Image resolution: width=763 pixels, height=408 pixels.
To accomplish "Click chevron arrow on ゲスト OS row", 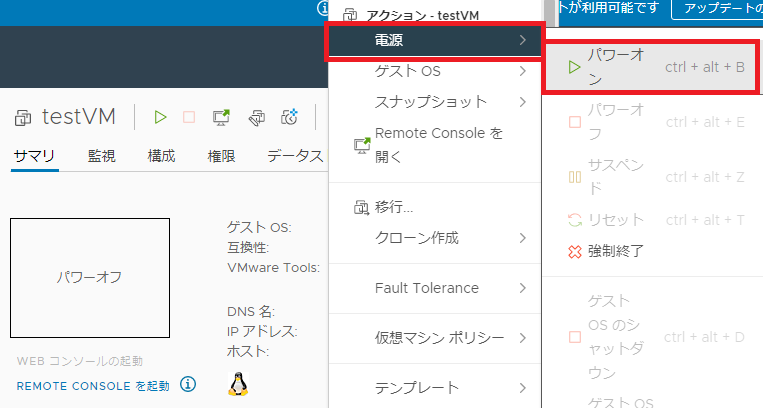I will 523,71.
